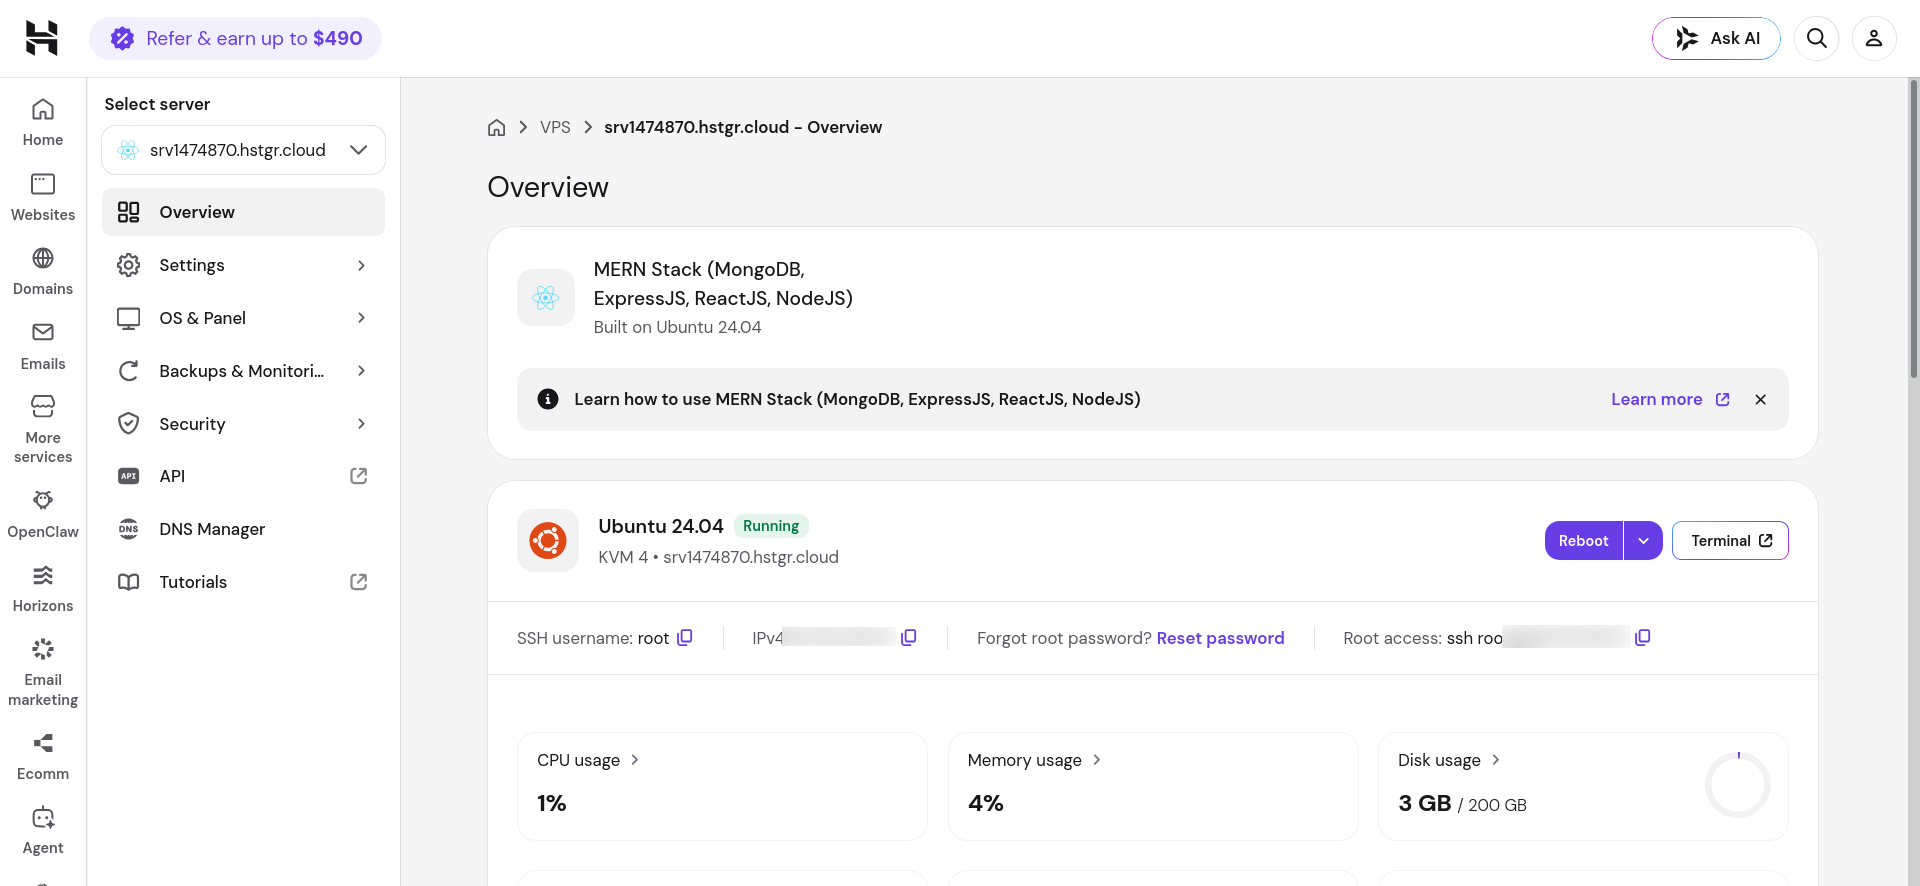Viewport: 1920px width, 886px height.
Task: Click the MERN Stack React icon
Action: point(546,297)
